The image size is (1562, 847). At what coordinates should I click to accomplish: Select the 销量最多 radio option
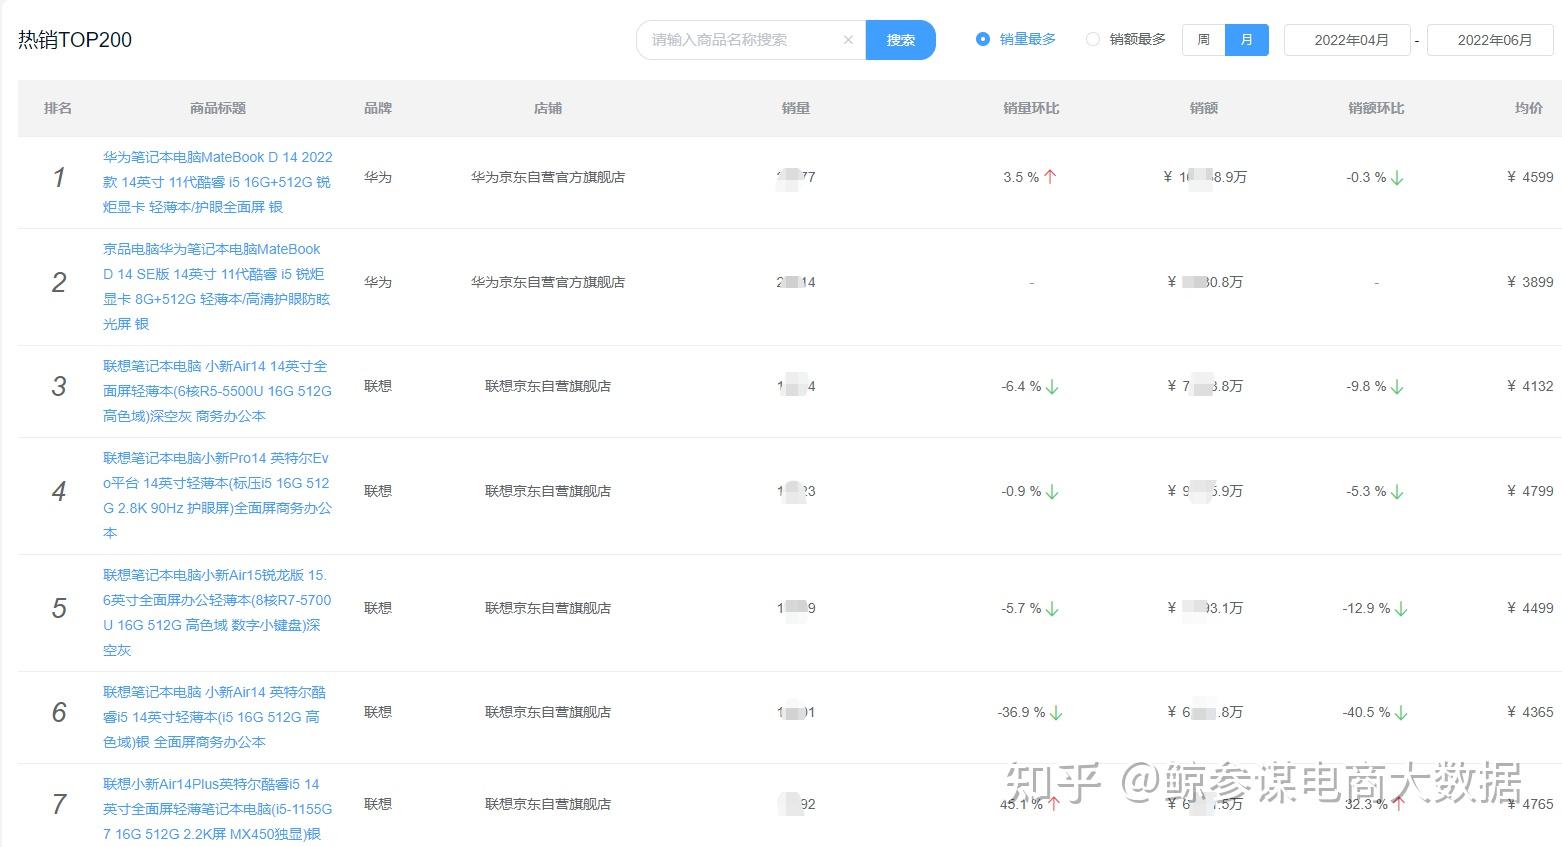tap(1016, 39)
